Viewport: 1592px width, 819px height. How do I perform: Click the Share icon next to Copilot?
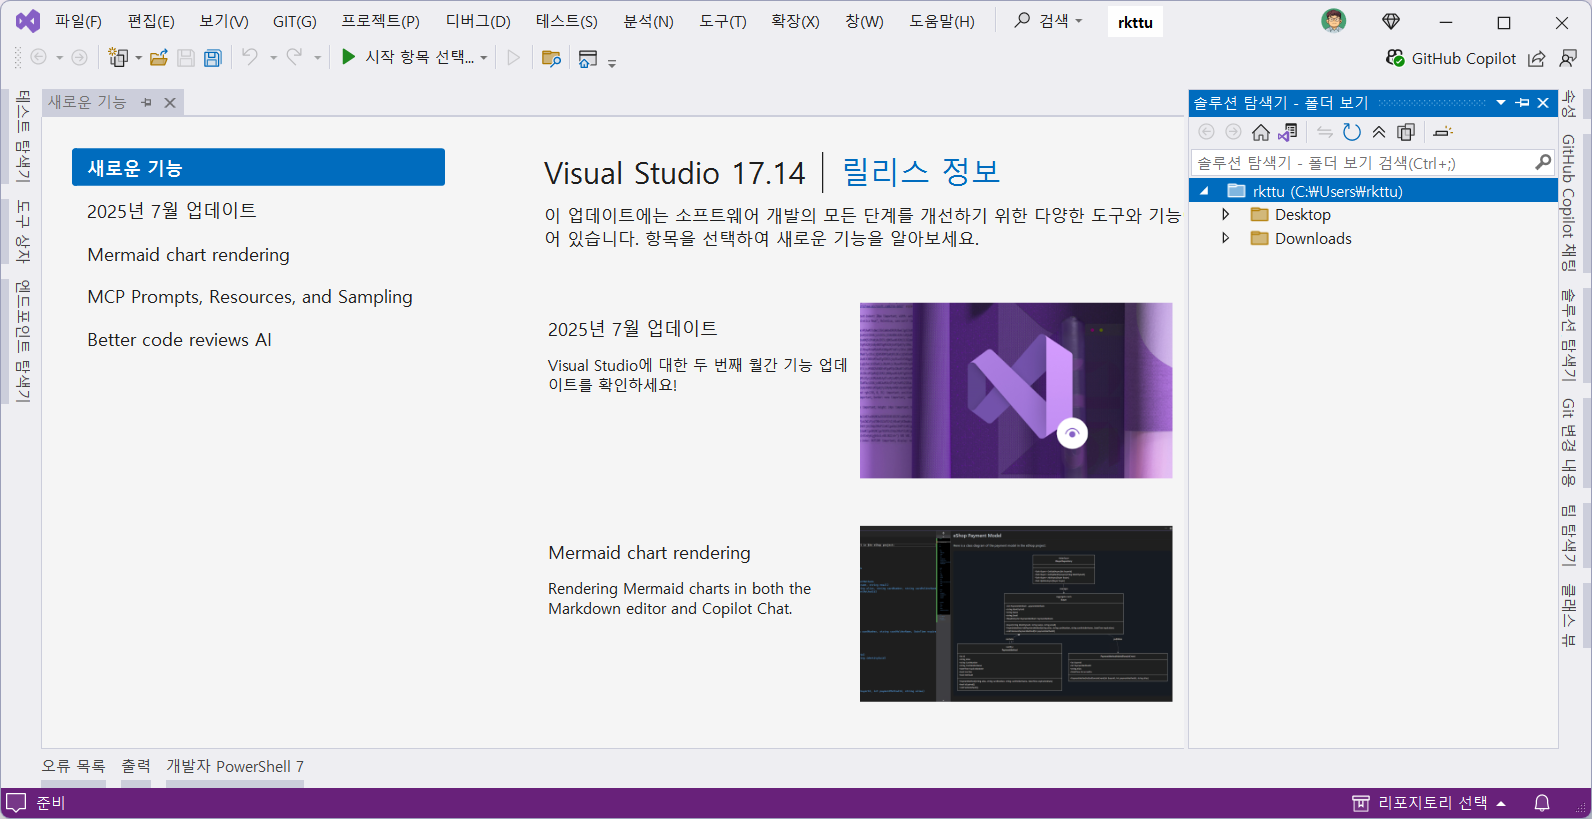click(1537, 58)
